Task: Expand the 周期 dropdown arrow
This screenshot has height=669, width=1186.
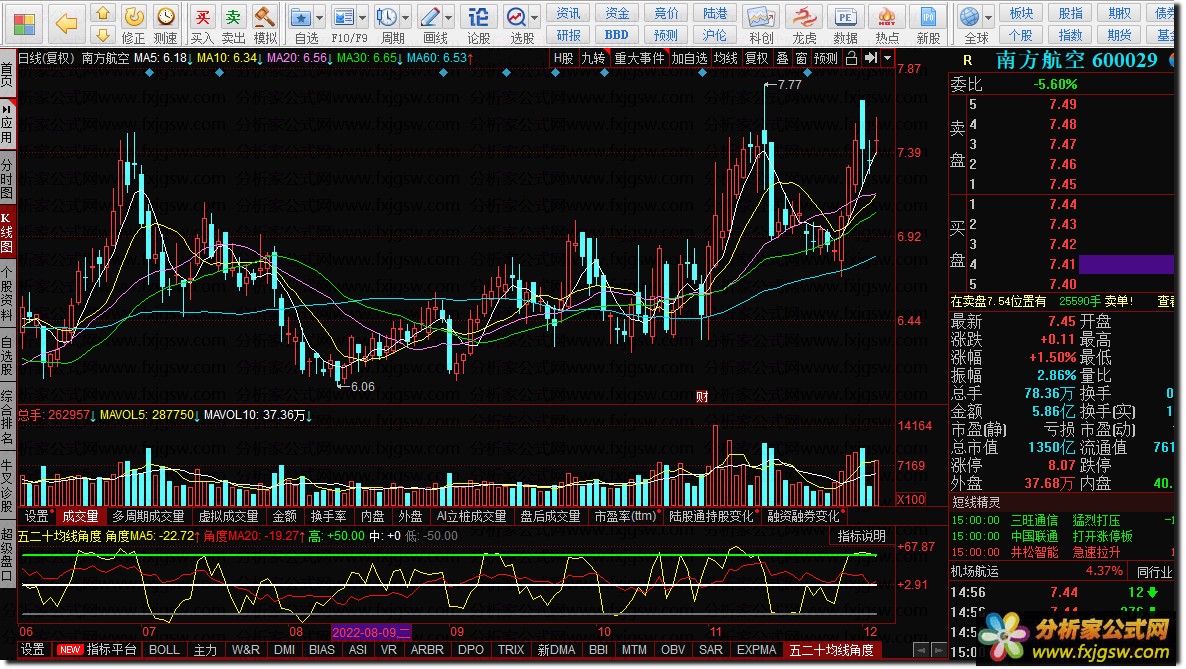Action: 405,17
